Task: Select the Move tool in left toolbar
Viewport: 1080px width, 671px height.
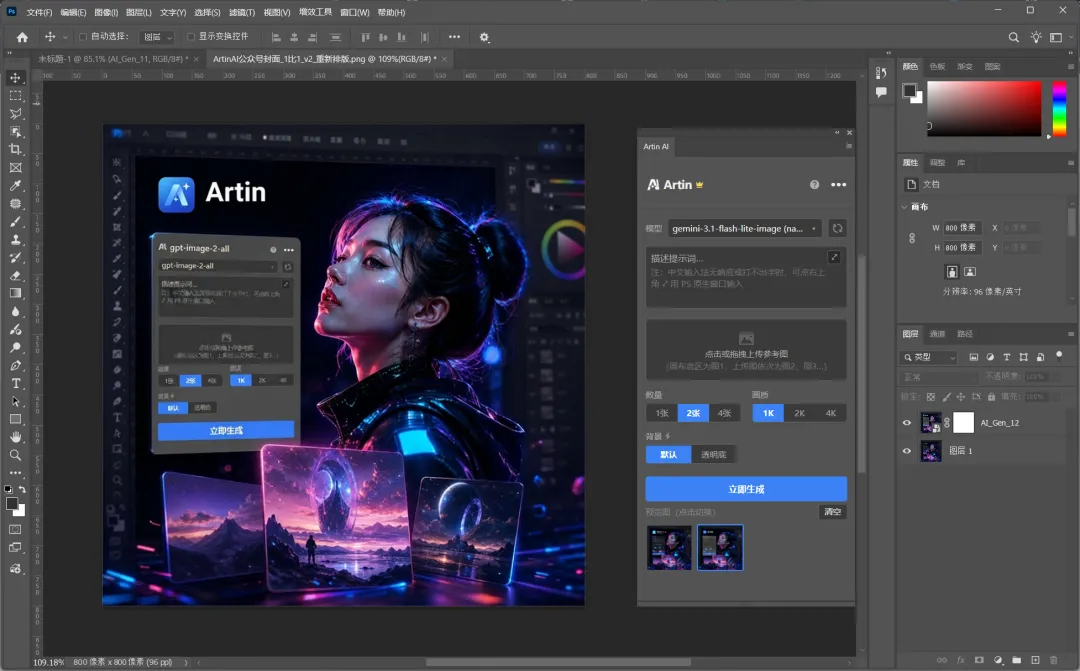Action: pyautogui.click(x=15, y=78)
